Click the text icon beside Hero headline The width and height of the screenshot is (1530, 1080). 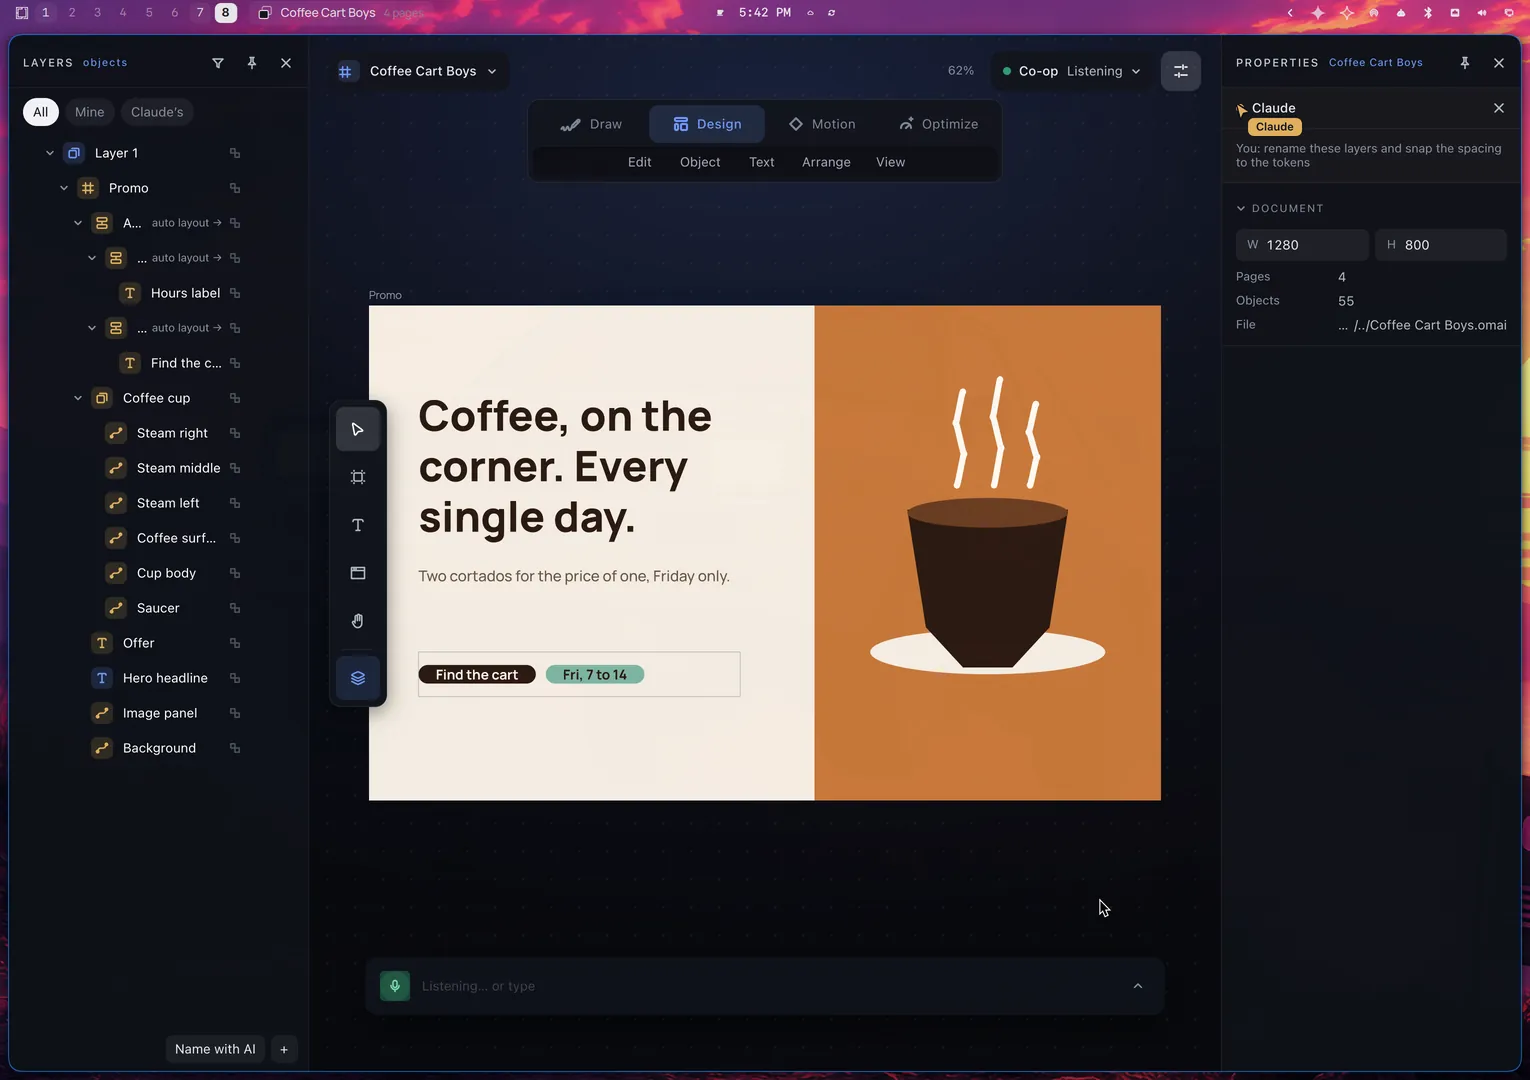tap(102, 678)
